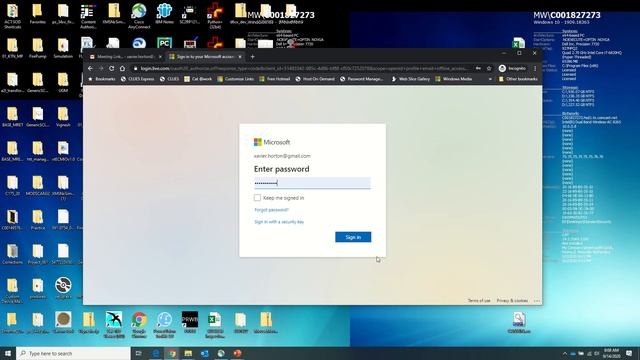Select the Content Authoring desktop shortcut
Viewport: 640px width, 360px height.
(x=88, y=16)
